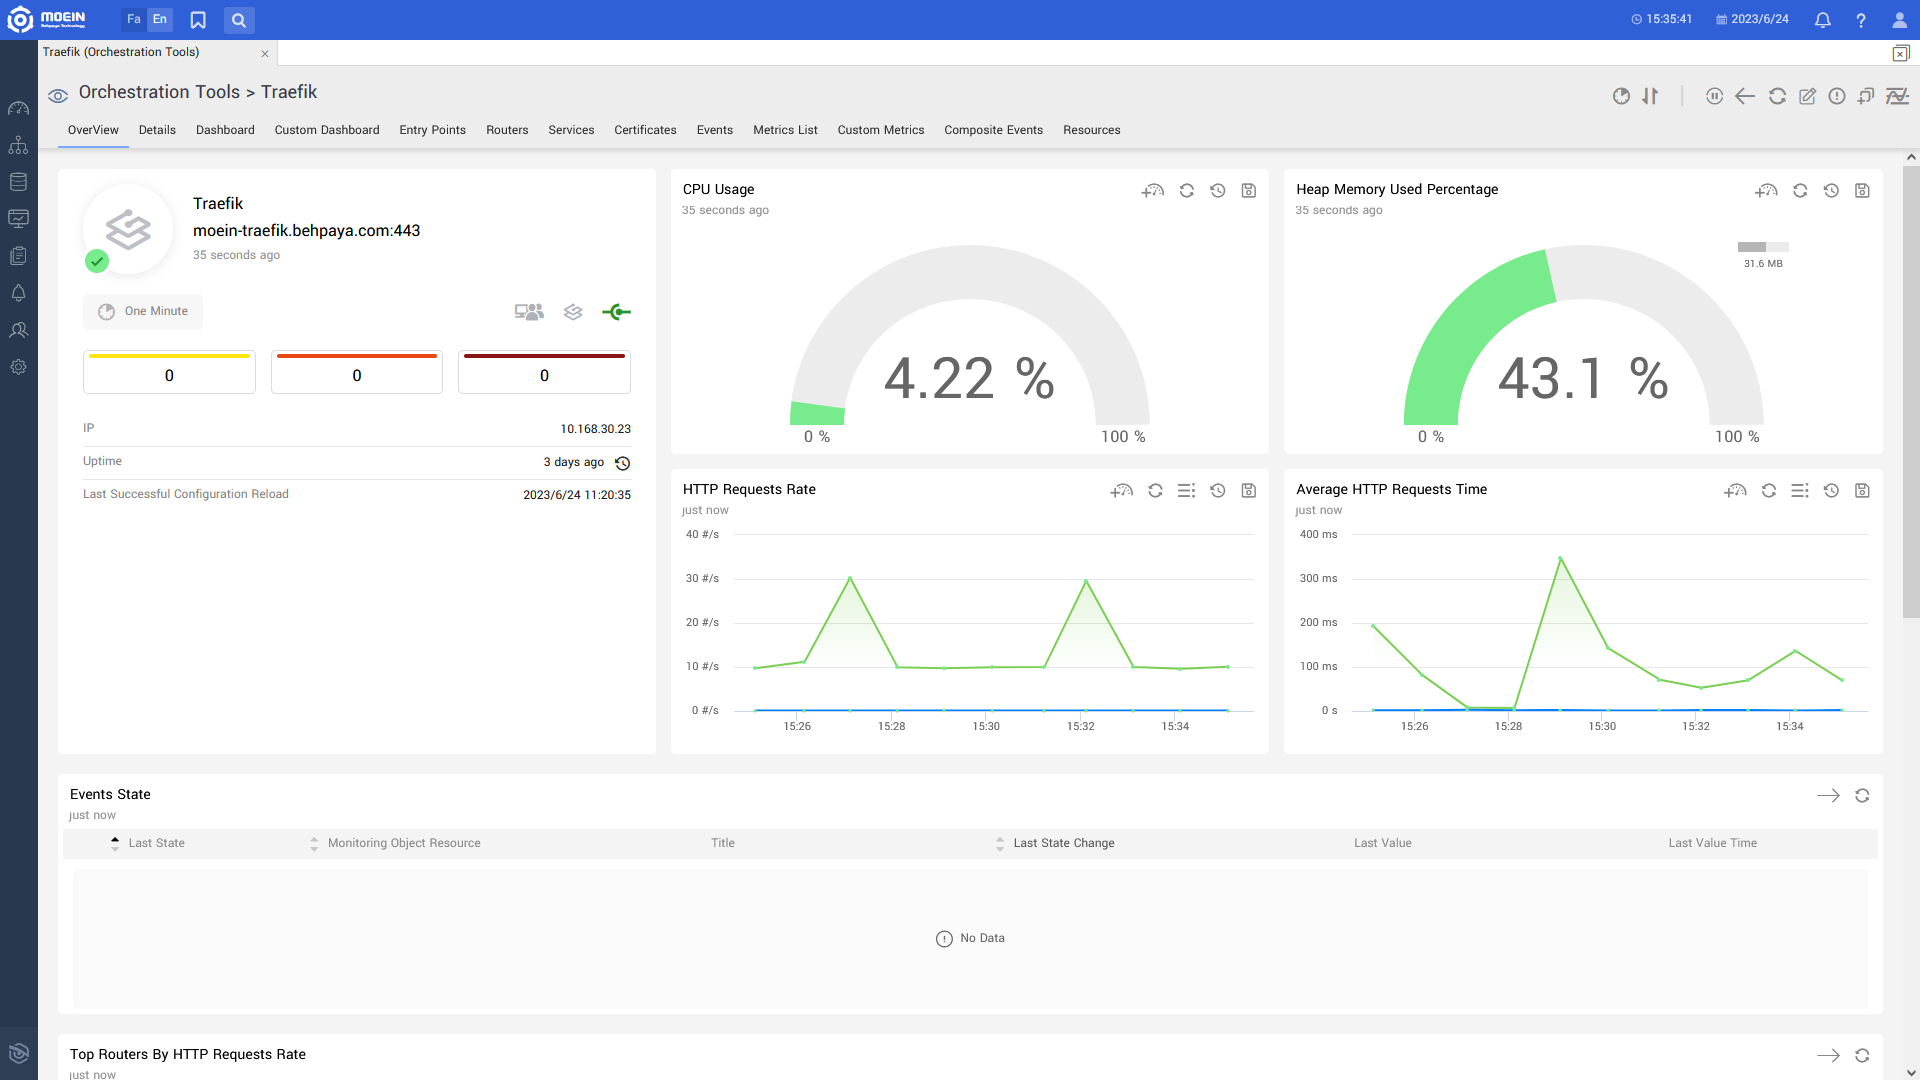The height and width of the screenshot is (1080, 1920).
Task: Toggle the eye visibility icon beside title
Action: [58, 96]
